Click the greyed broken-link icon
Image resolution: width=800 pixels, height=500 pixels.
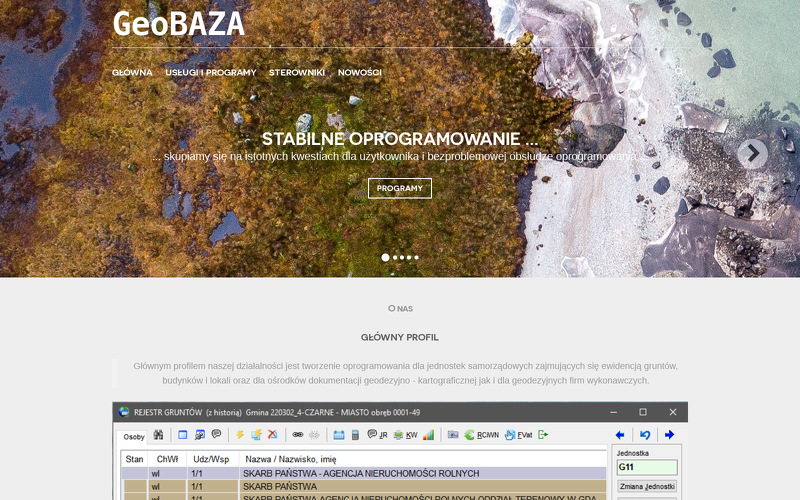pos(314,435)
